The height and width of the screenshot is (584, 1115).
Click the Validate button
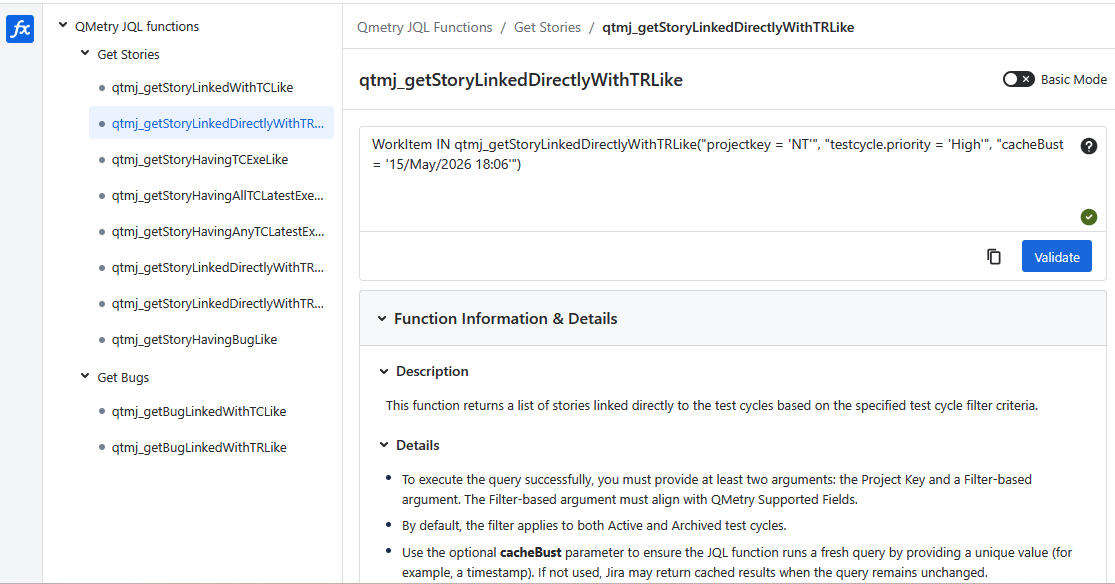click(1057, 257)
